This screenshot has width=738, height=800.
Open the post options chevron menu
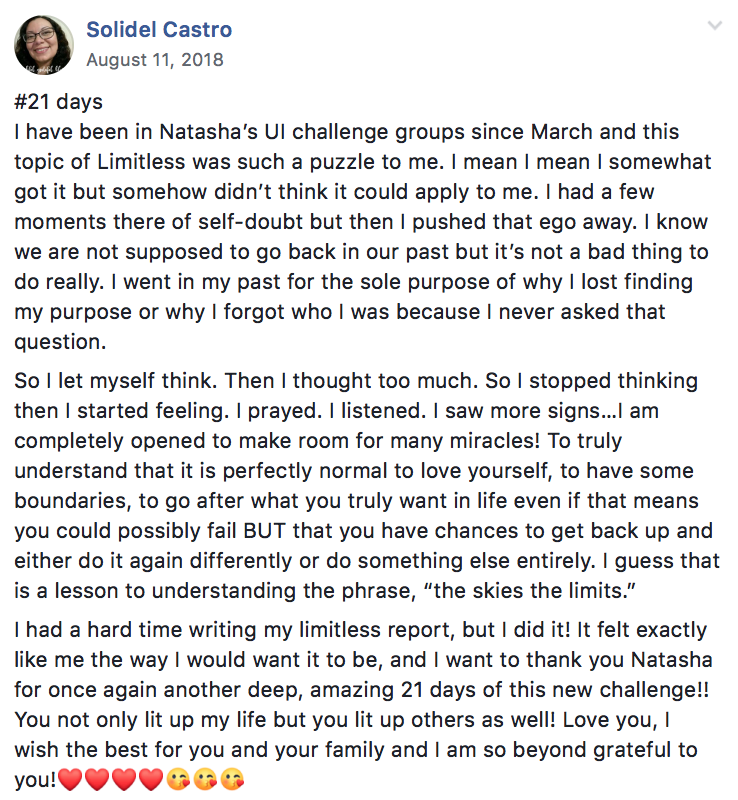point(714,26)
